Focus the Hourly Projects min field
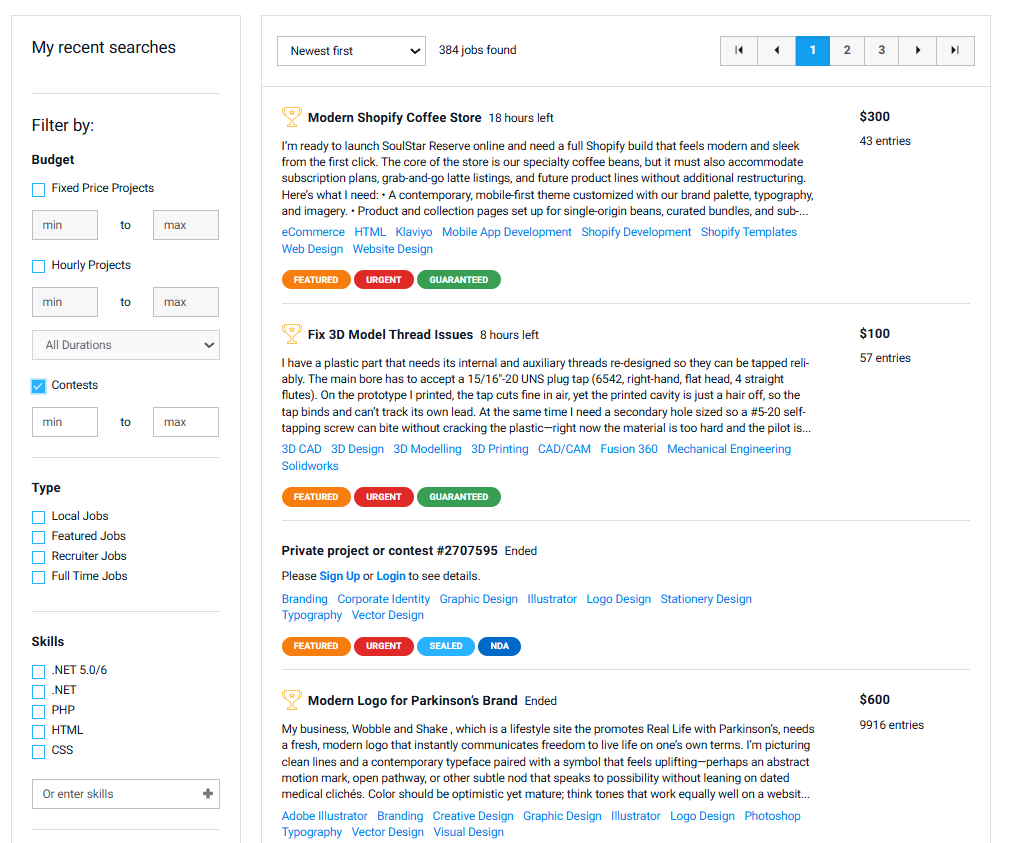Image resolution: width=1022 pixels, height=843 pixels. coord(65,302)
